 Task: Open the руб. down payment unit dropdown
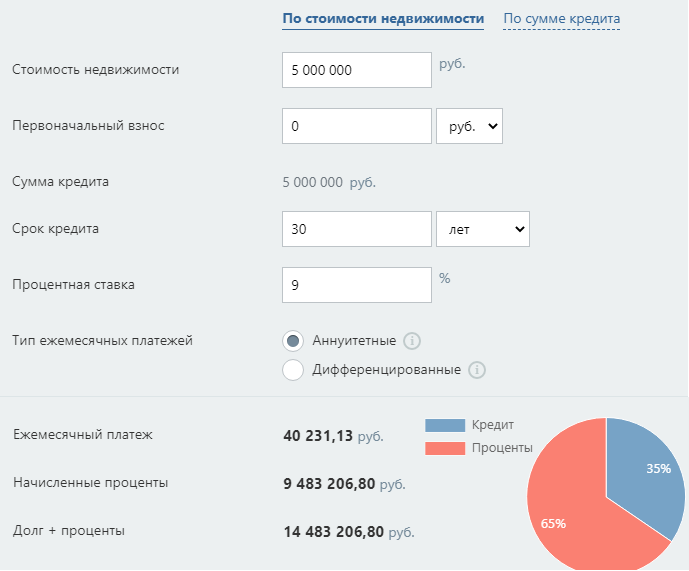pos(469,127)
